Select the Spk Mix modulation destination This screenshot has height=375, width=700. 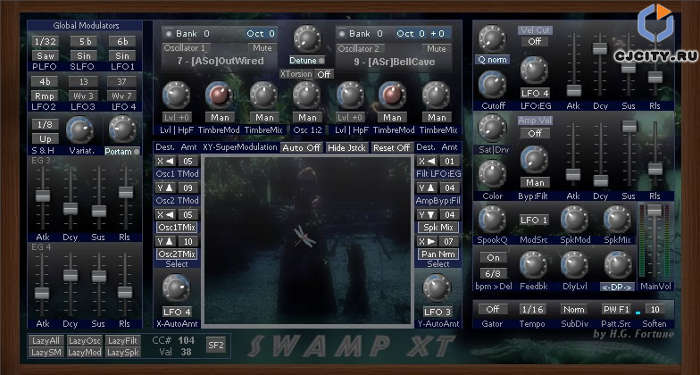coord(438,228)
